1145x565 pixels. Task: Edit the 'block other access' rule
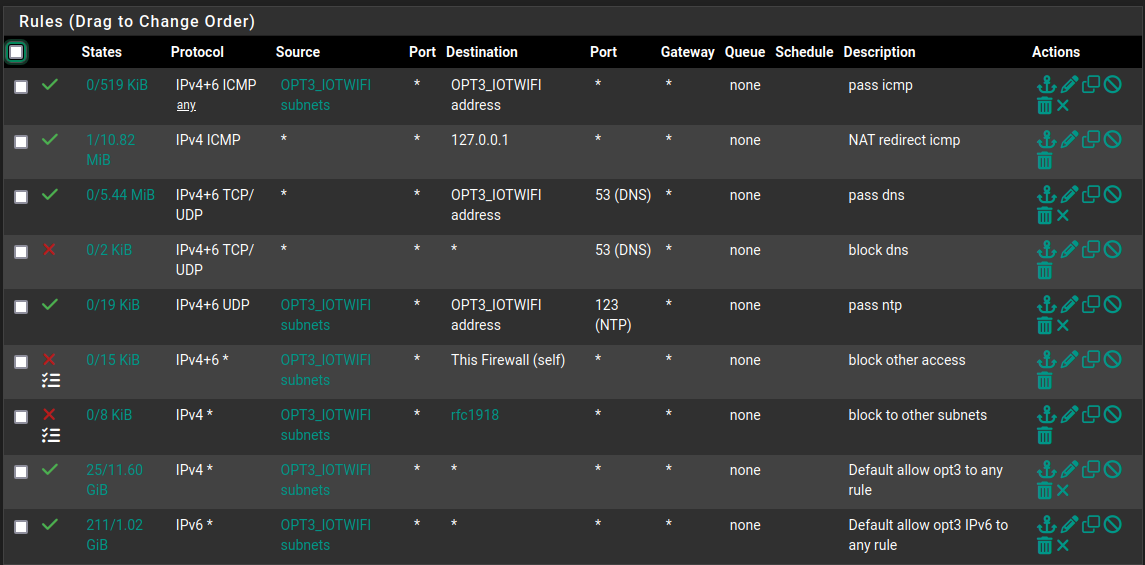pyautogui.click(x=1069, y=359)
